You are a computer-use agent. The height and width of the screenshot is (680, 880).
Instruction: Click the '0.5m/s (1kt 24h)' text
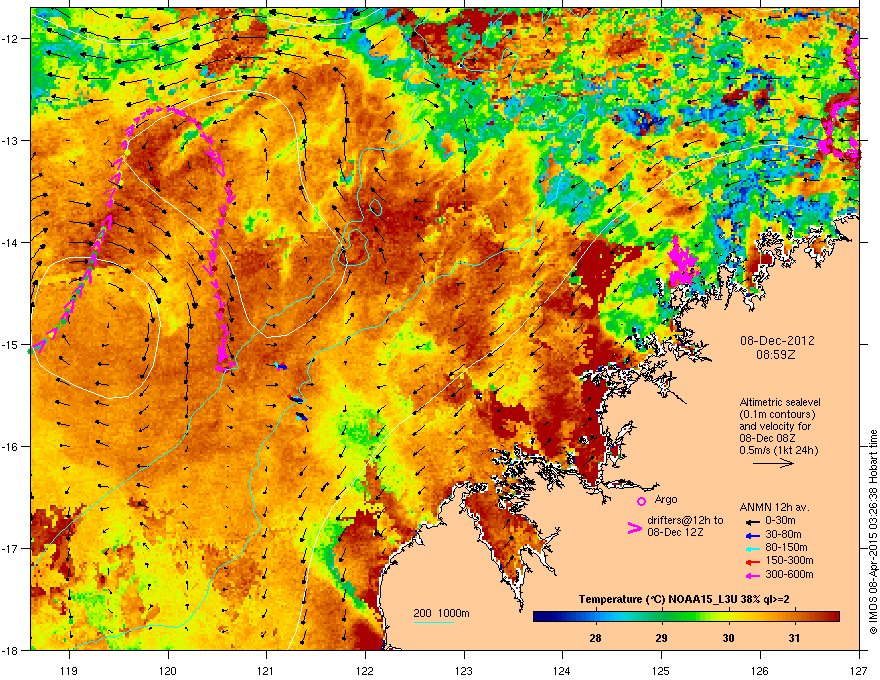(x=778, y=450)
